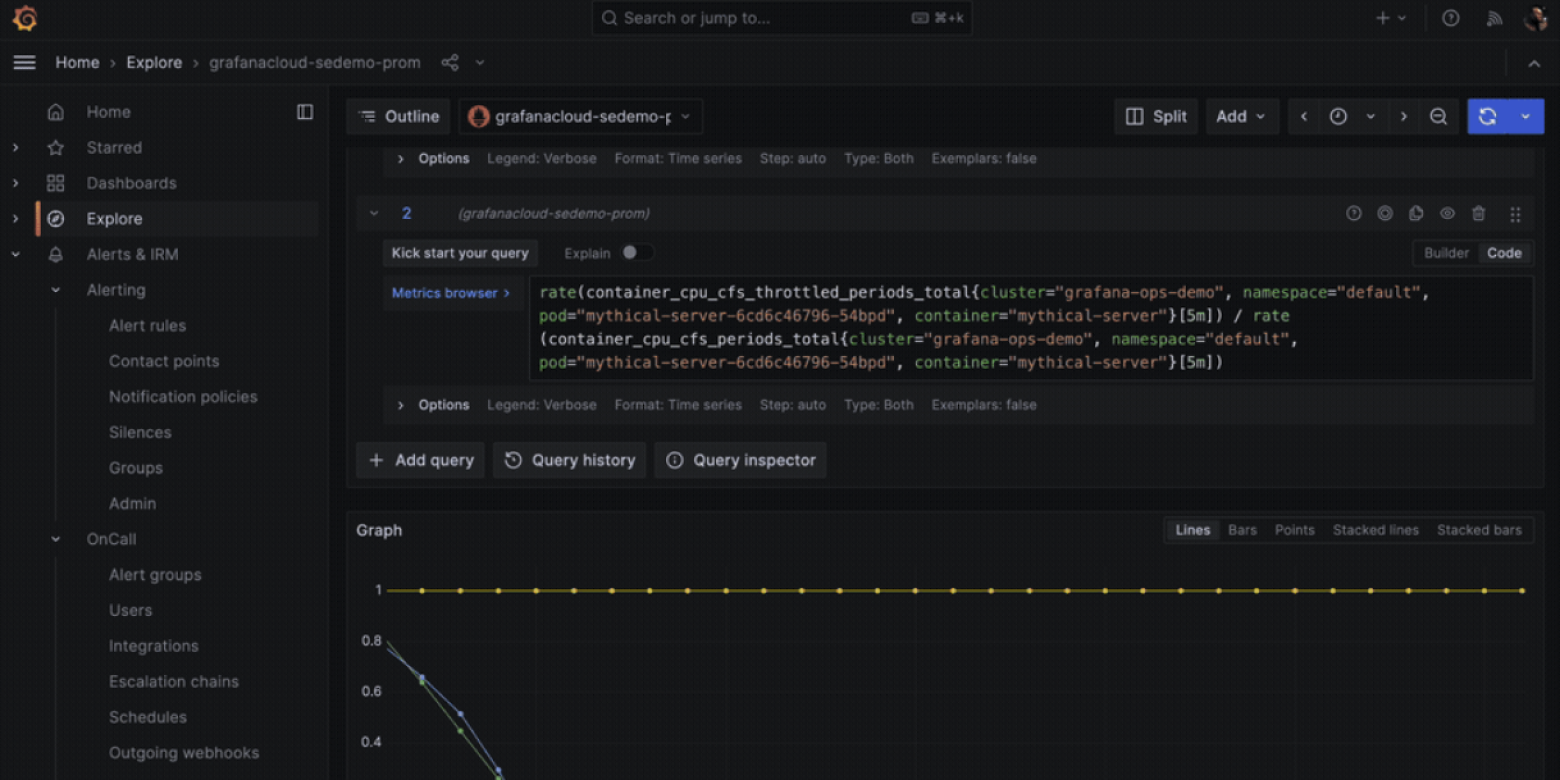Refresh the query with the blue run icon
The width and height of the screenshot is (1560, 780).
[1489, 116]
